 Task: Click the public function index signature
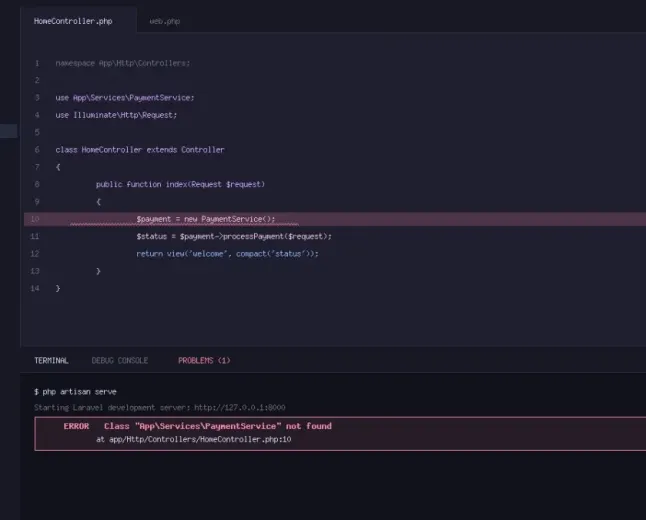coord(180,184)
